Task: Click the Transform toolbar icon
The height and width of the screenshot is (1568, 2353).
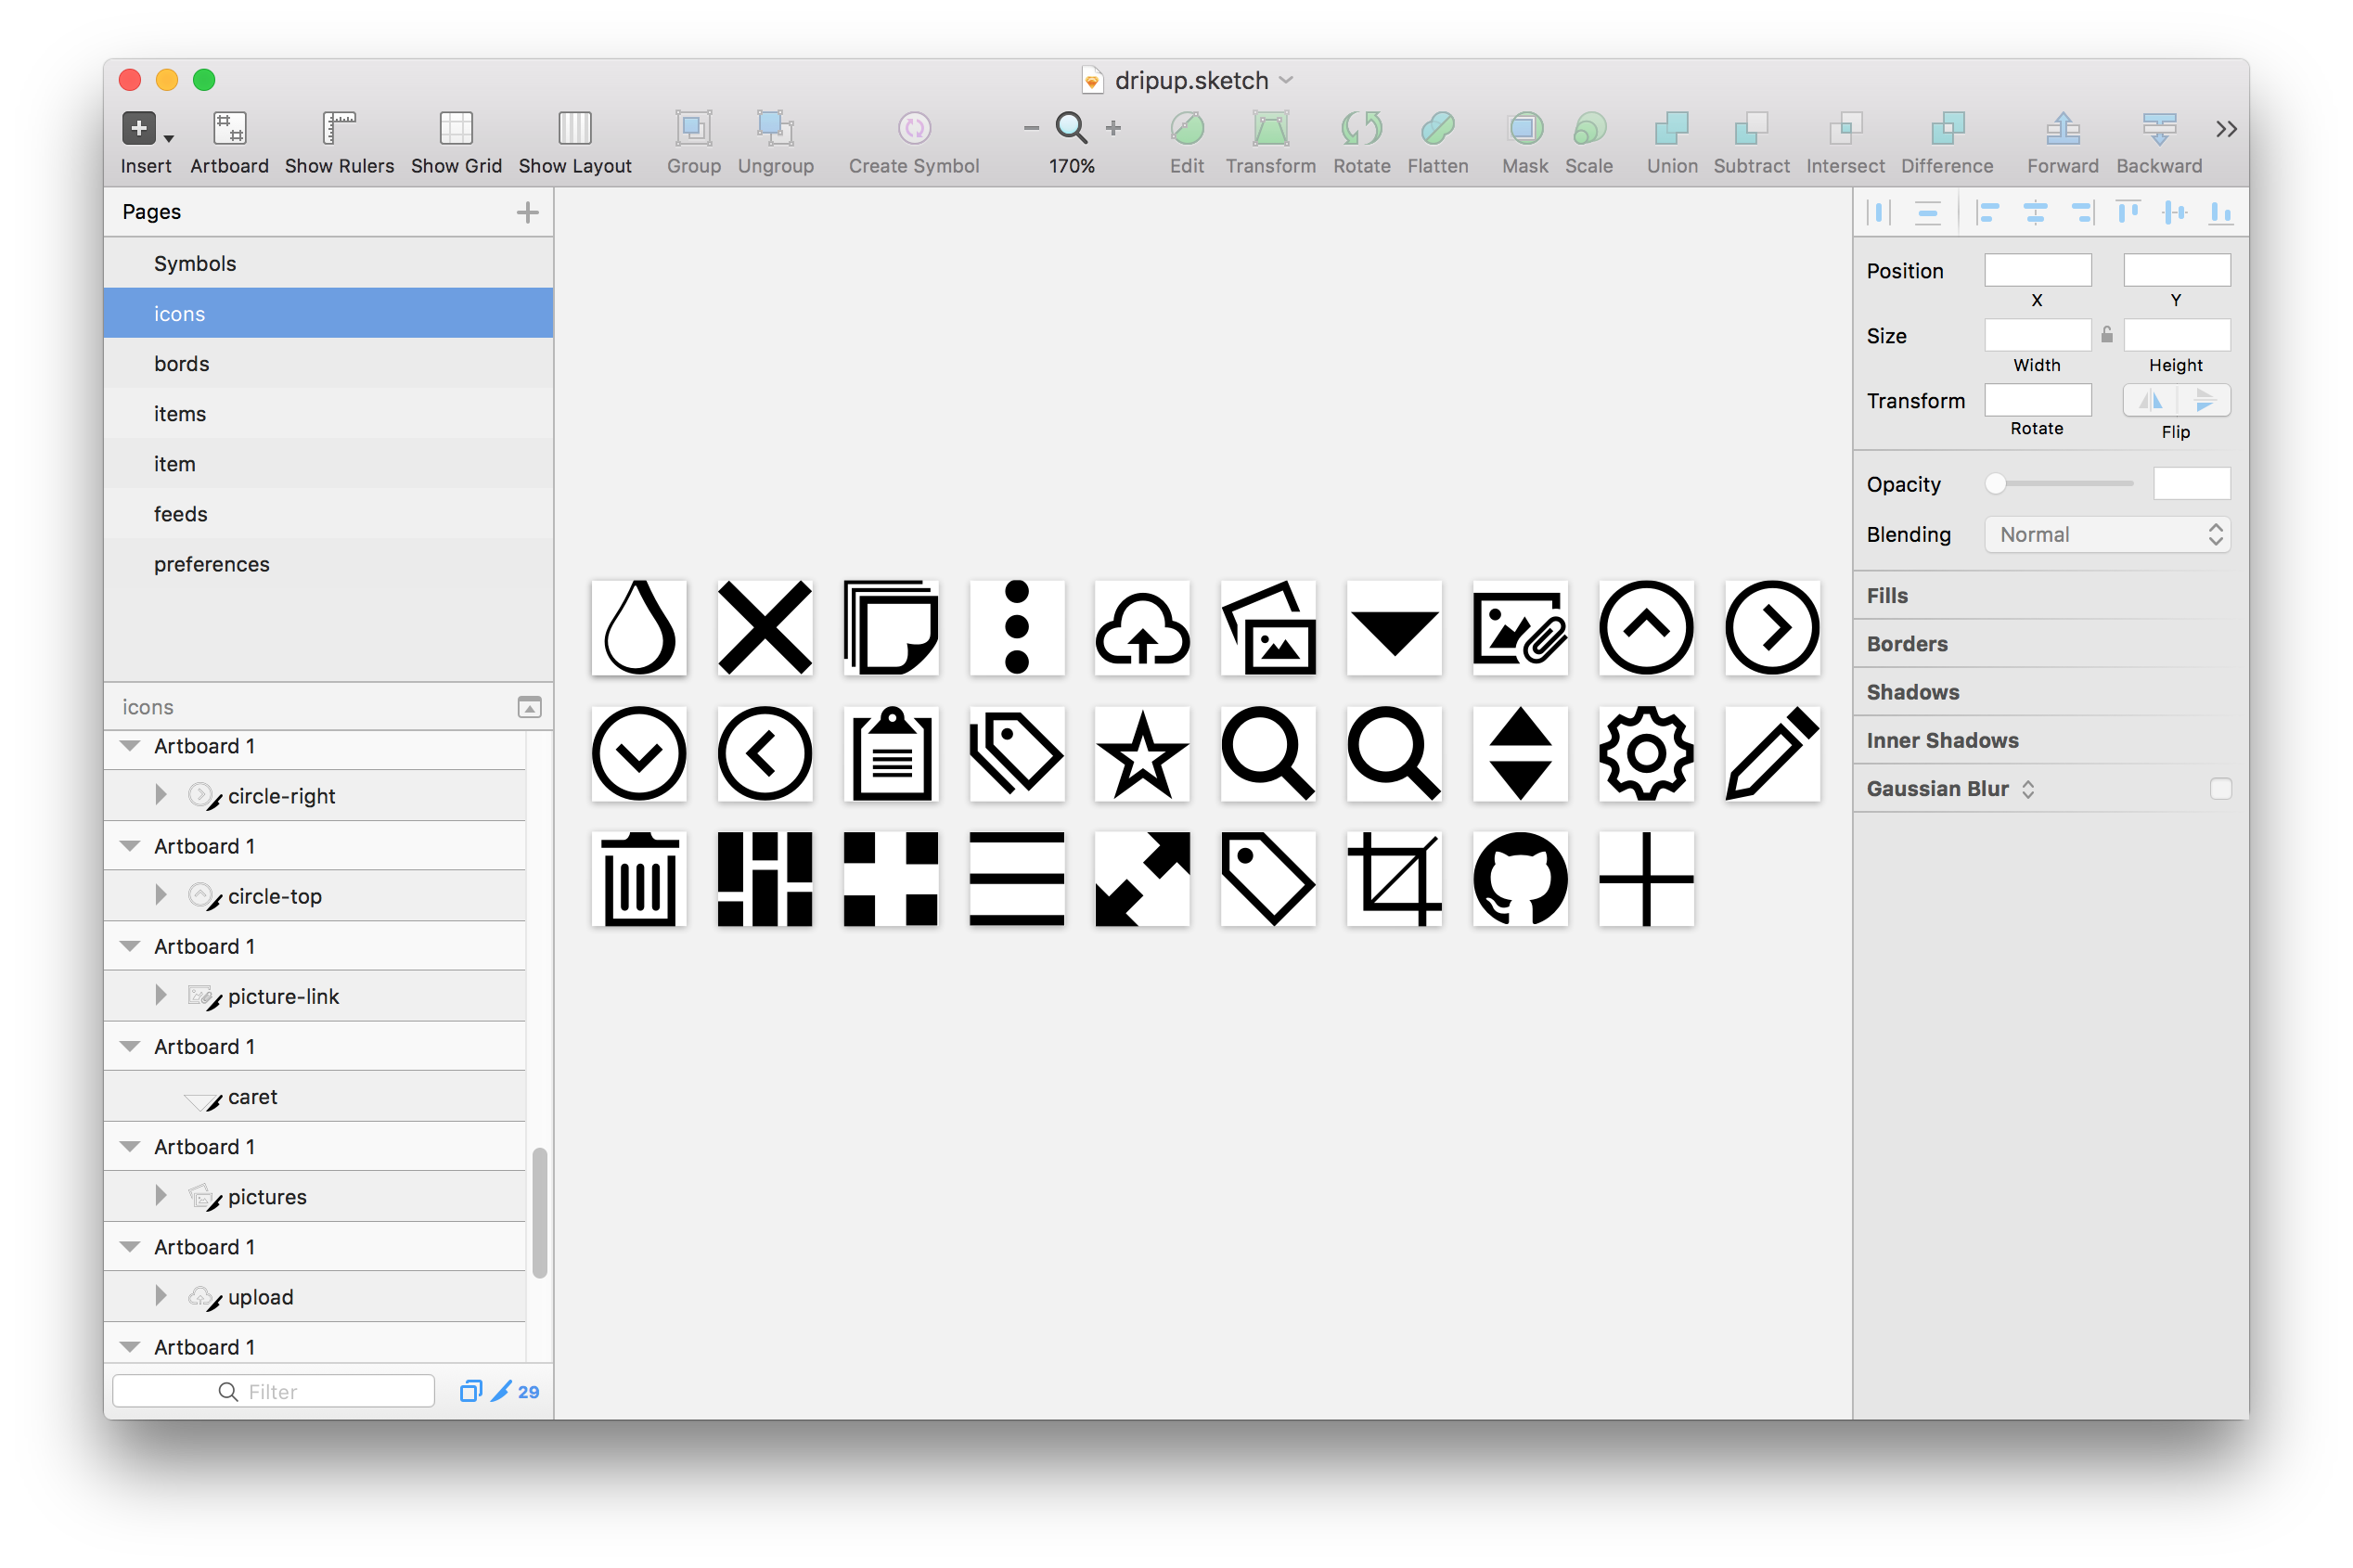Action: point(1270,129)
